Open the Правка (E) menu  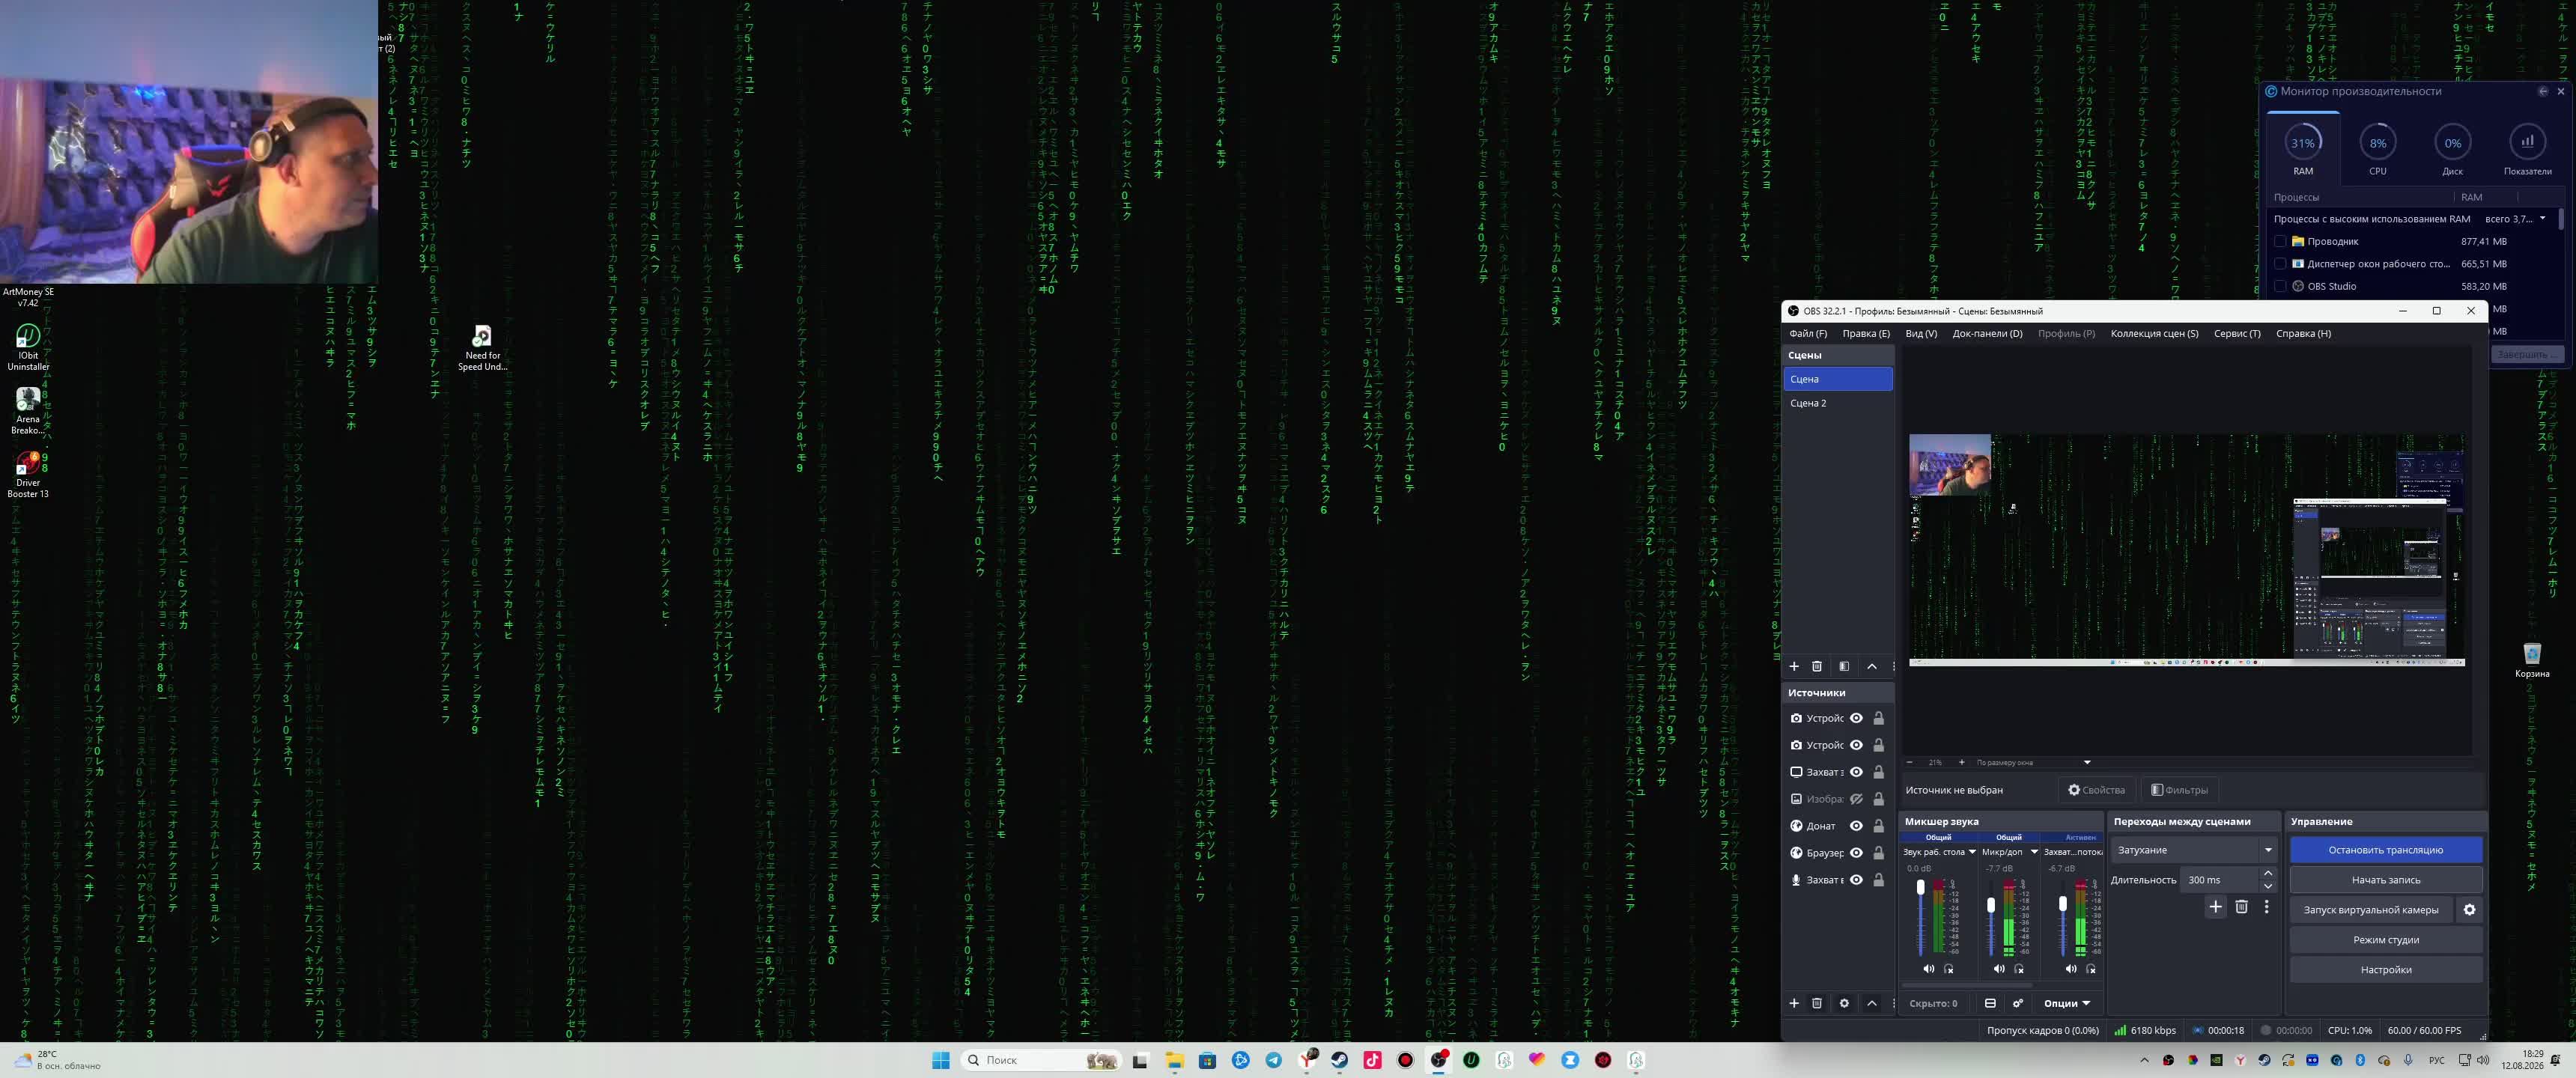[x=1866, y=333]
